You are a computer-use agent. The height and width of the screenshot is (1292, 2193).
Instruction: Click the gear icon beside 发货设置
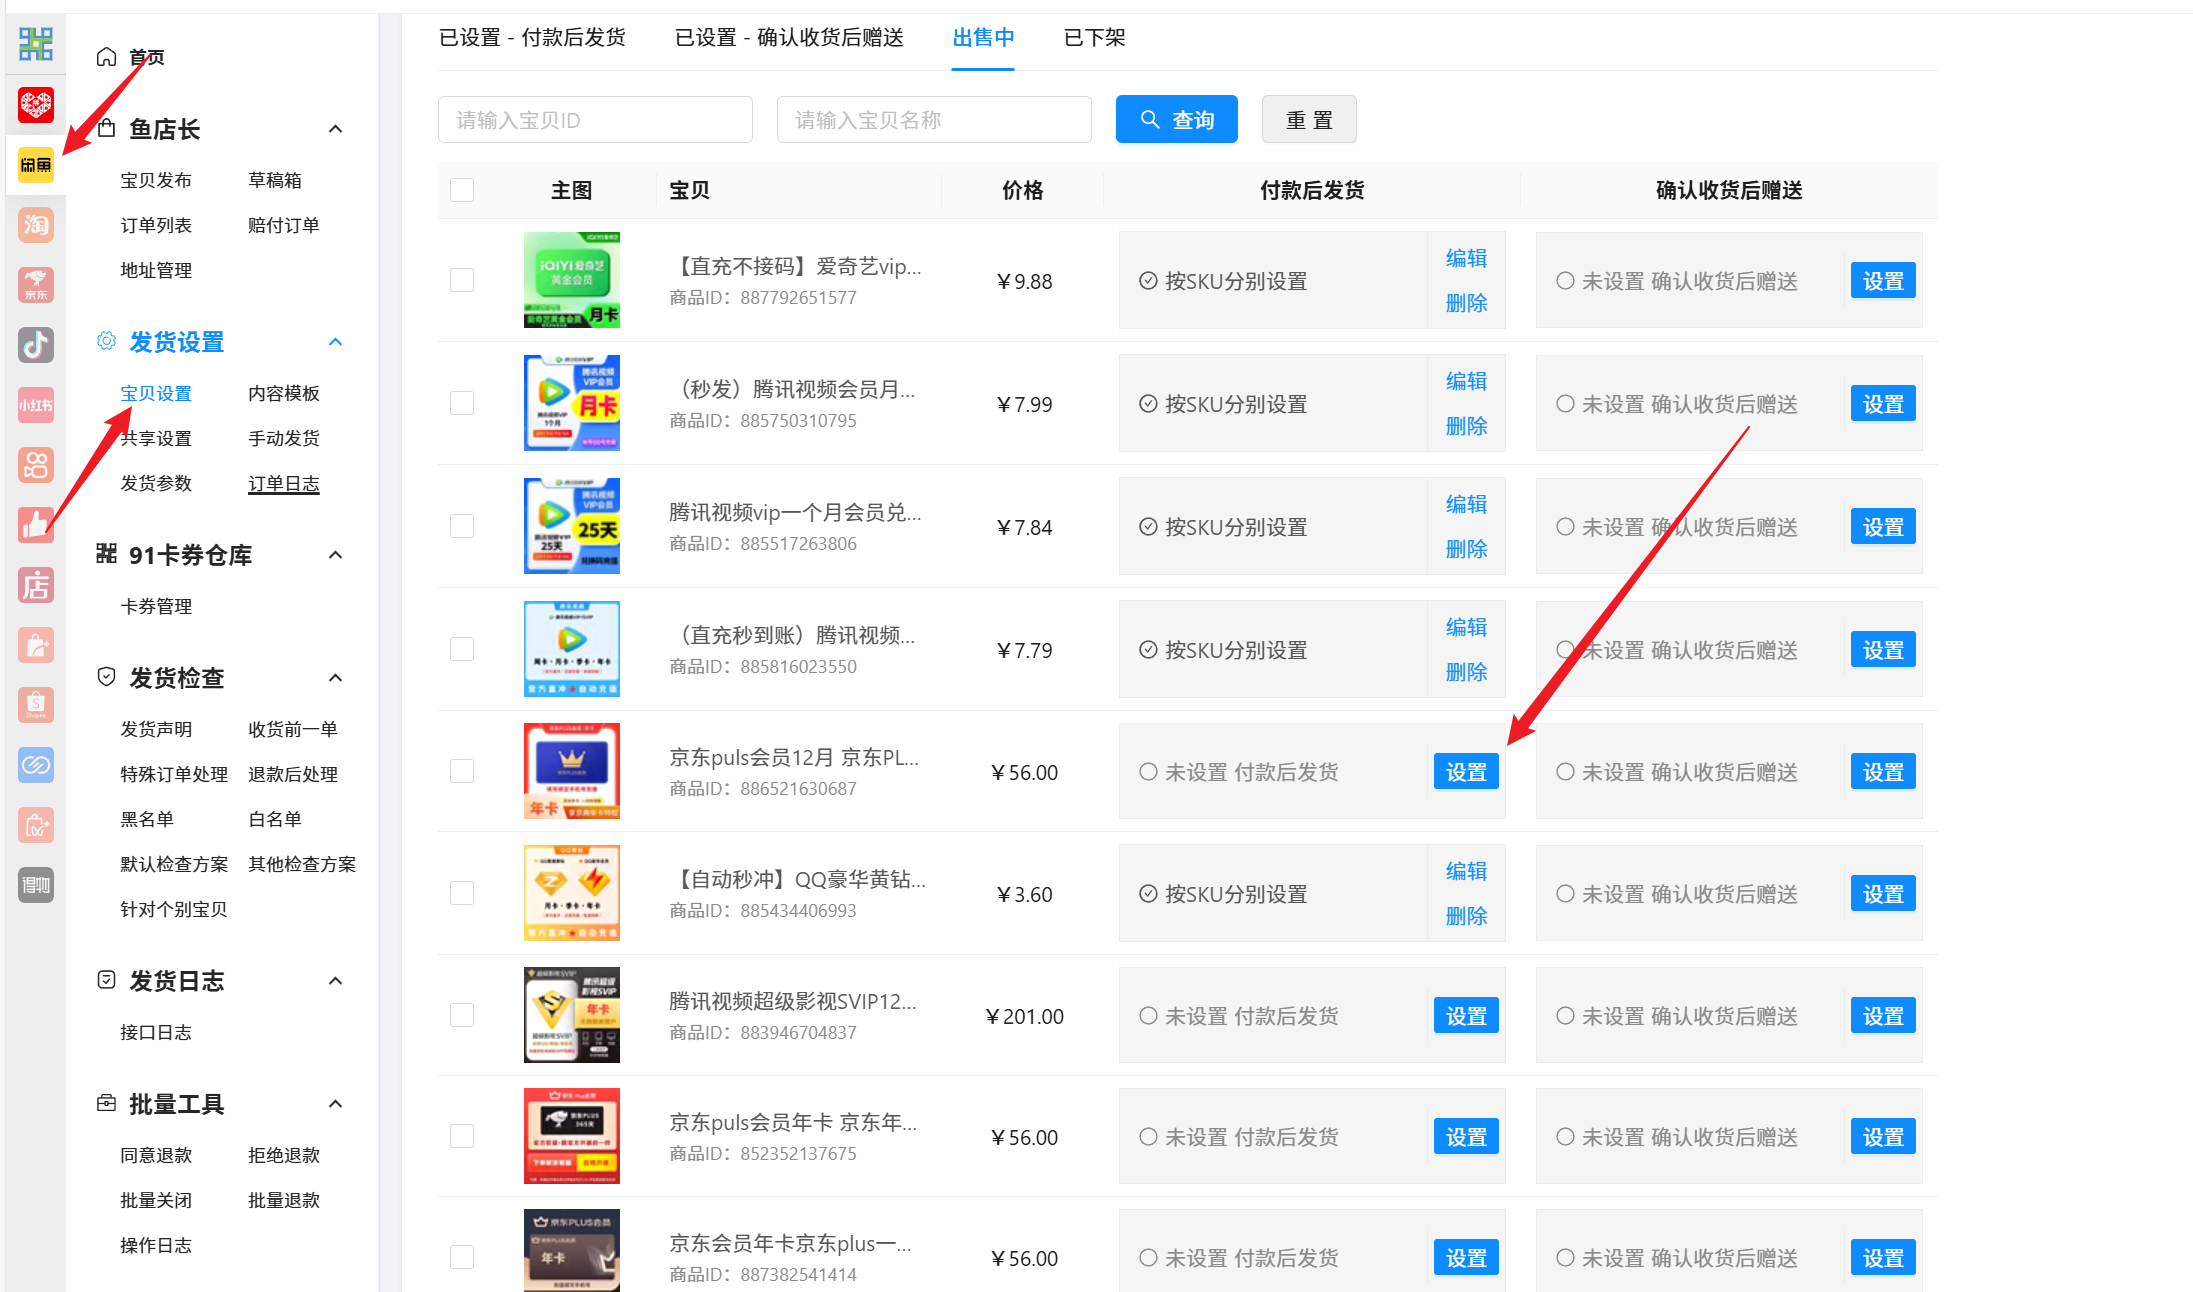[106, 341]
